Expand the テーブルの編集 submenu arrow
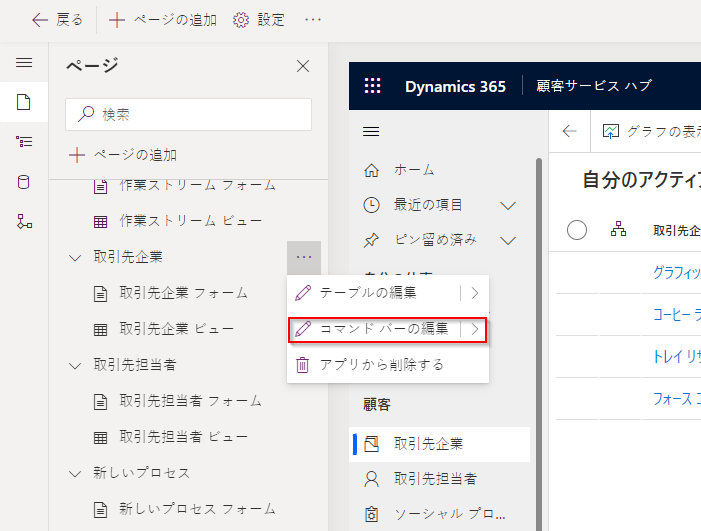The image size is (701, 531). 475,293
